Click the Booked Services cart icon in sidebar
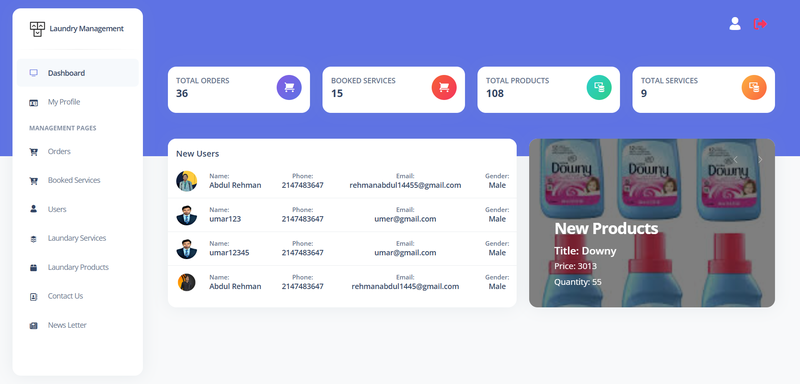This screenshot has width=800, height=384. coord(34,181)
